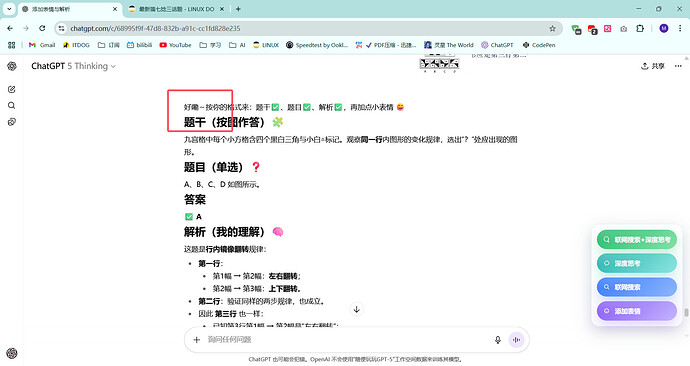Open the three-dot conversation options menu
This screenshot has width=690, height=366.
click(x=678, y=66)
